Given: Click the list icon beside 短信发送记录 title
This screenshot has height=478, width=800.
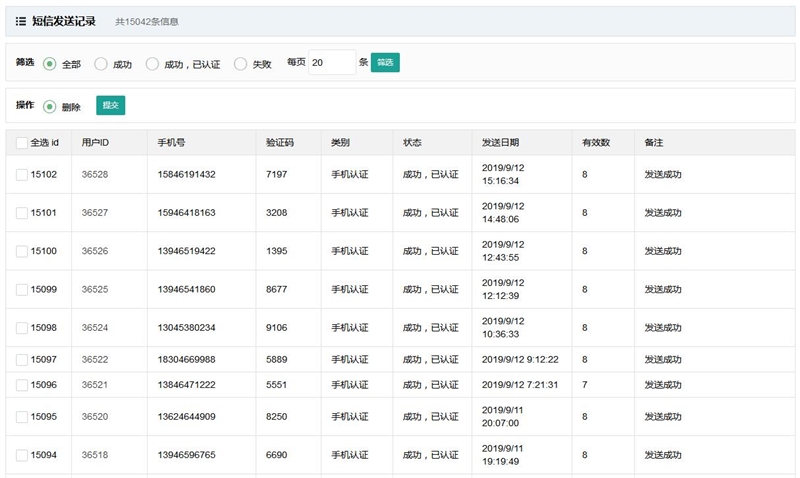Looking at the screenshot, I should point(21,21).
